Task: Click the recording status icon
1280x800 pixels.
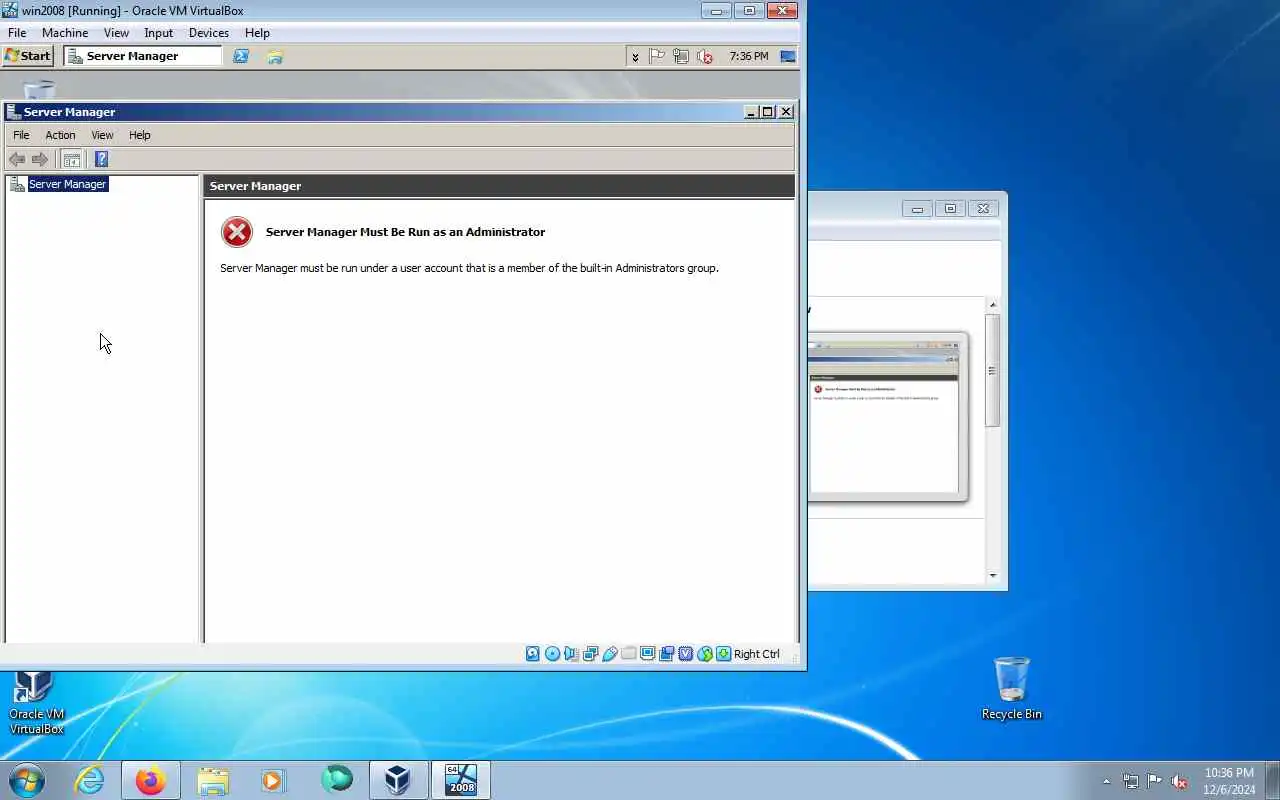Action: point(667,654)
